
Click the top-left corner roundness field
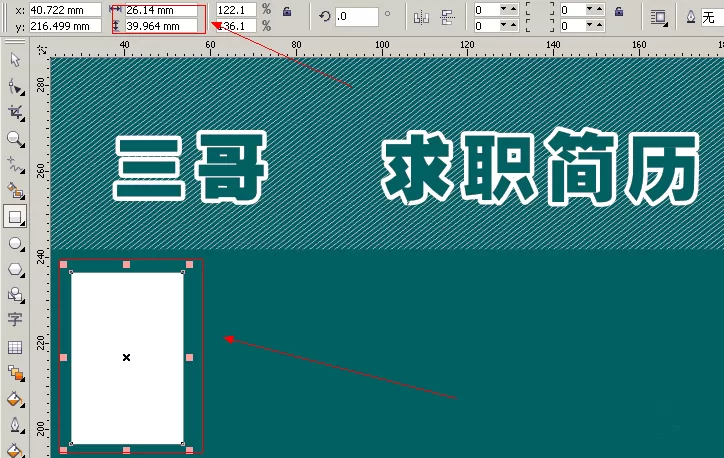[x=486, y=10]
